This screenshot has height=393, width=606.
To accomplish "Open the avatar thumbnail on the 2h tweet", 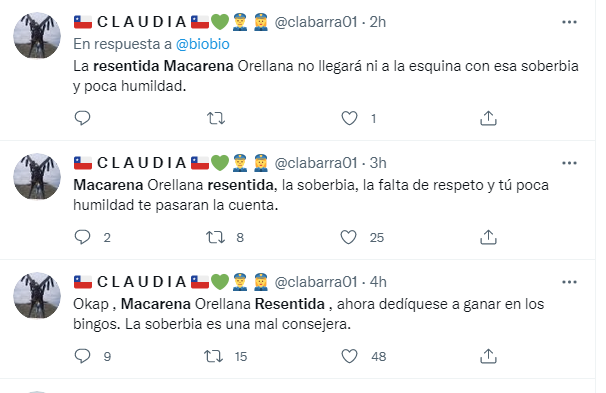I will [x=37, y=35].
